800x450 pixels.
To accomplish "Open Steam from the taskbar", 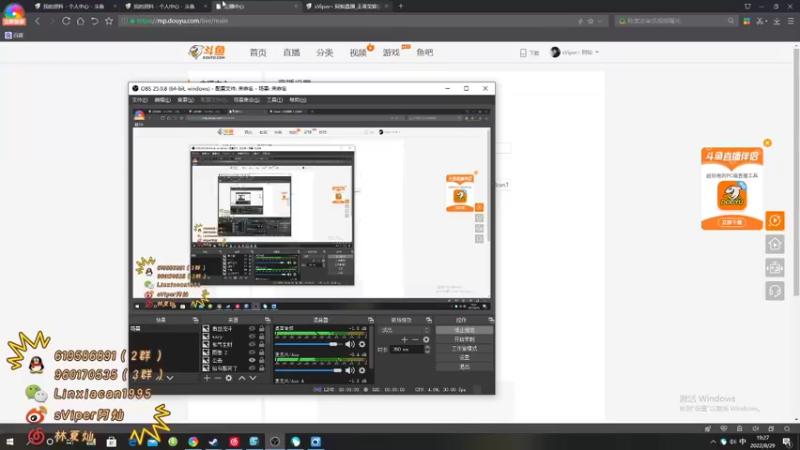I will pyautogui.click(x=213, y=441).
